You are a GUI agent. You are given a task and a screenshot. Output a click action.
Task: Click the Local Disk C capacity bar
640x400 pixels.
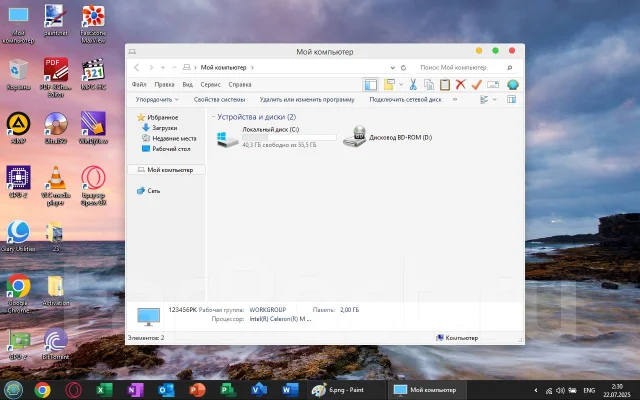[289, 138]
